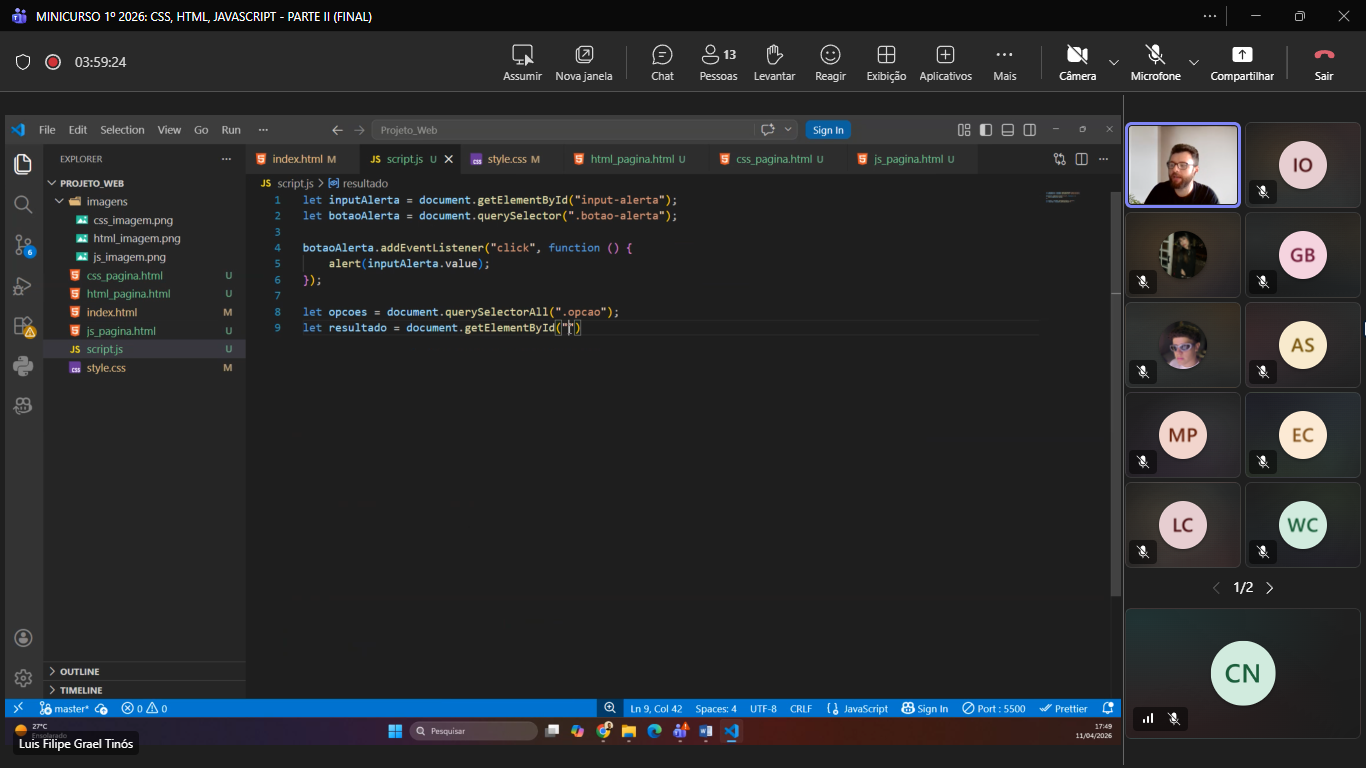The height and width of the screenshot is (768, 1366).
Task: Open the Reagir reactions menu
Action: click(830, 62)
